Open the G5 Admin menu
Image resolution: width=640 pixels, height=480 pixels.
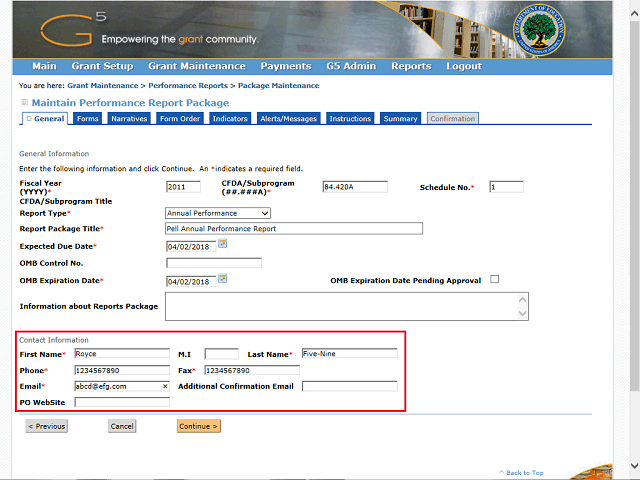point(351,66)
